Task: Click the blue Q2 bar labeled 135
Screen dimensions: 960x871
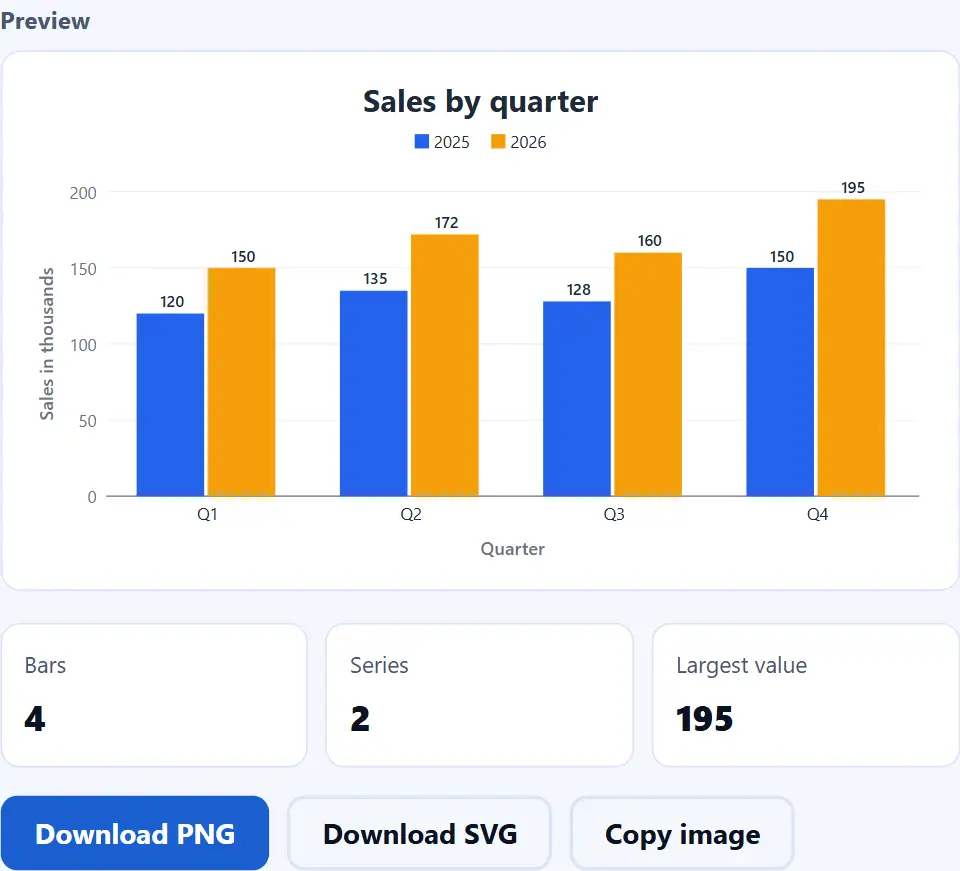Action: 373,393
